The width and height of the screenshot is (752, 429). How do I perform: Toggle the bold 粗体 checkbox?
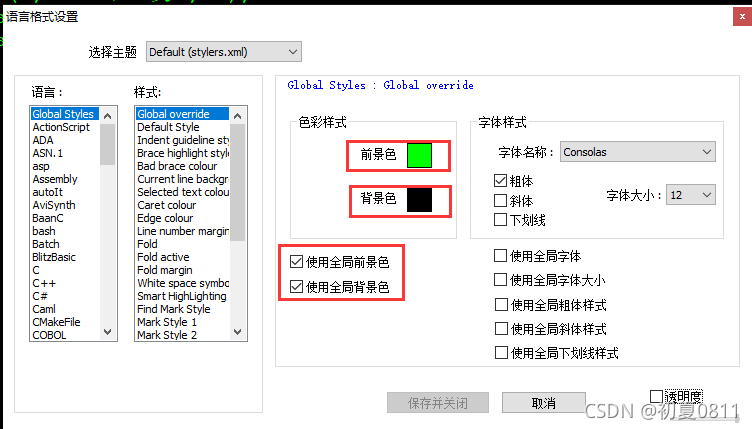(x=500, y=181)
